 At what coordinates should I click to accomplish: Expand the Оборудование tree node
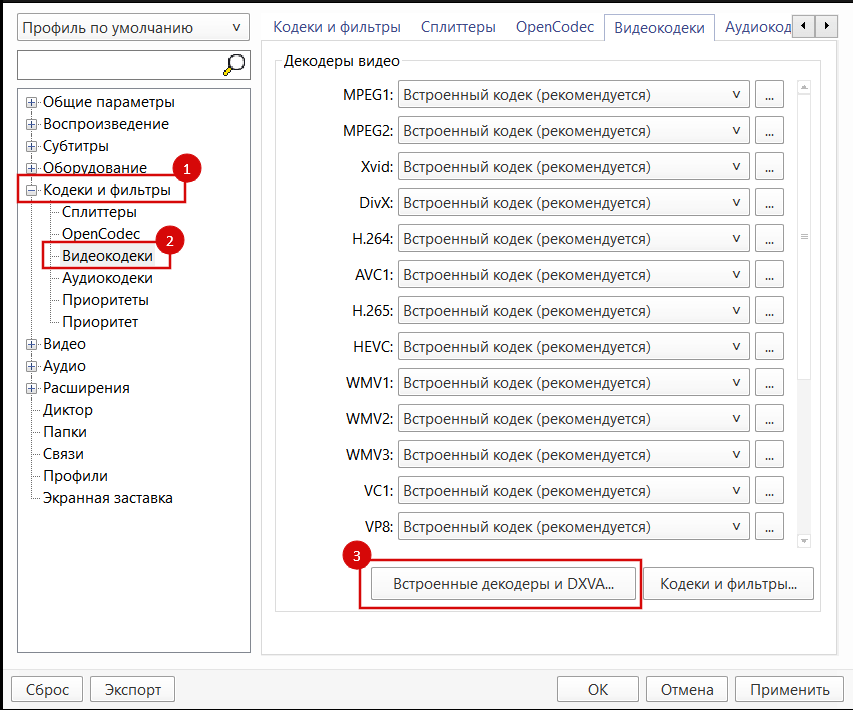(30, 167)
